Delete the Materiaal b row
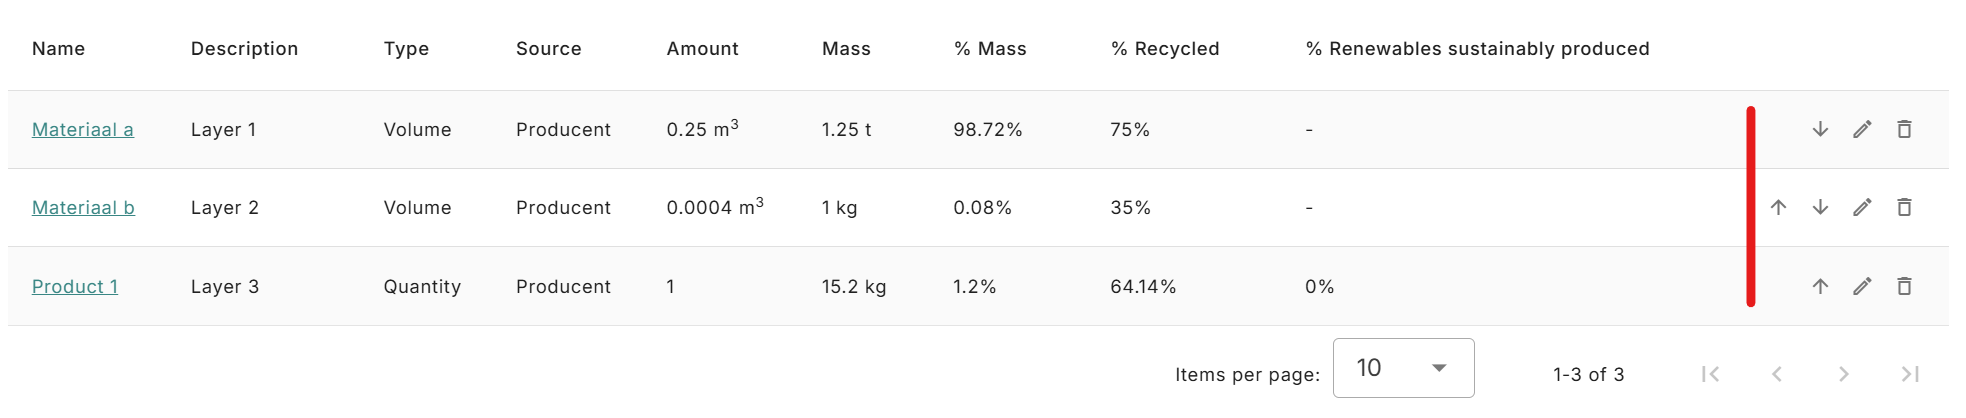1966x418 pixels. pos(1904,207)
